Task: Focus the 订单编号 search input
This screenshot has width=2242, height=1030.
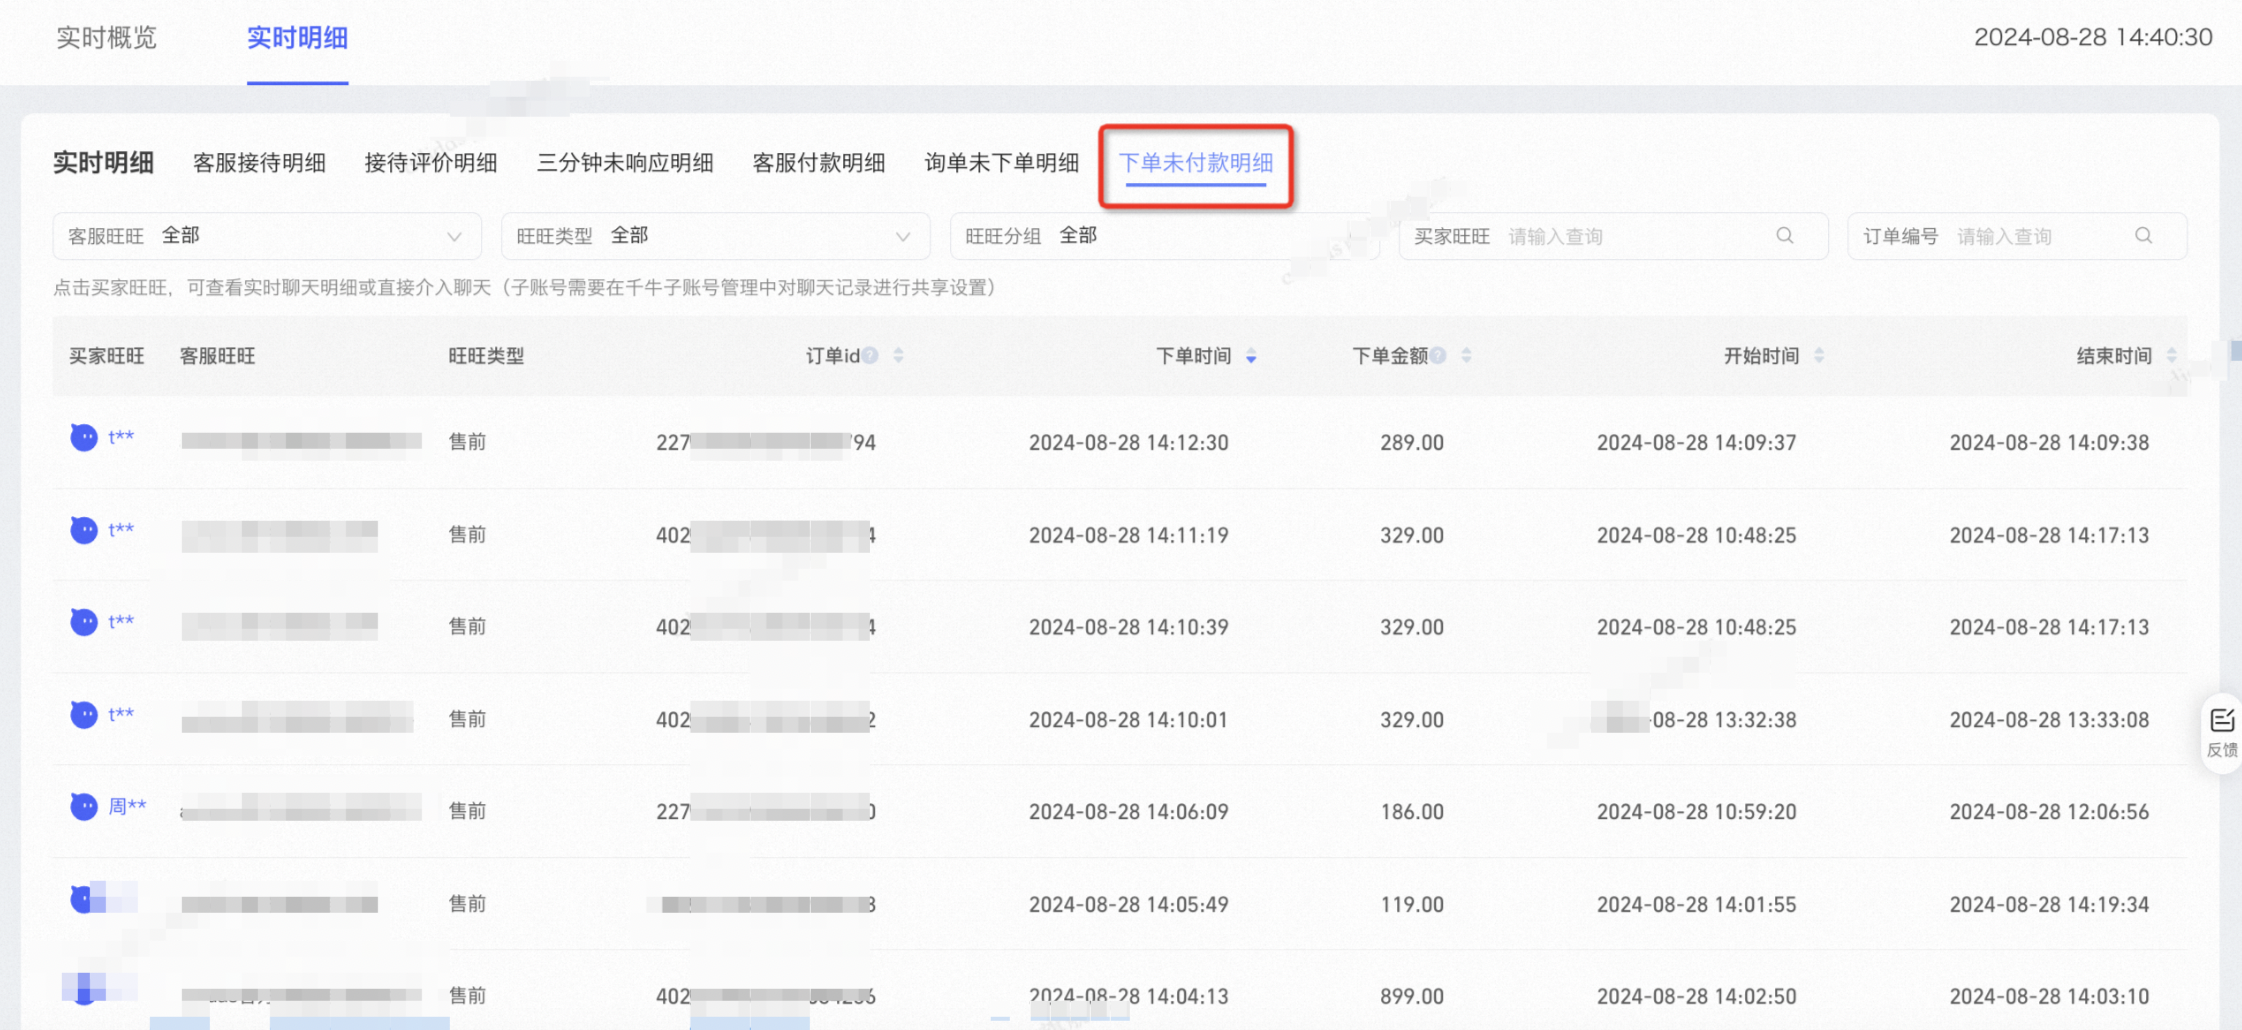Action: point(2018,236)
